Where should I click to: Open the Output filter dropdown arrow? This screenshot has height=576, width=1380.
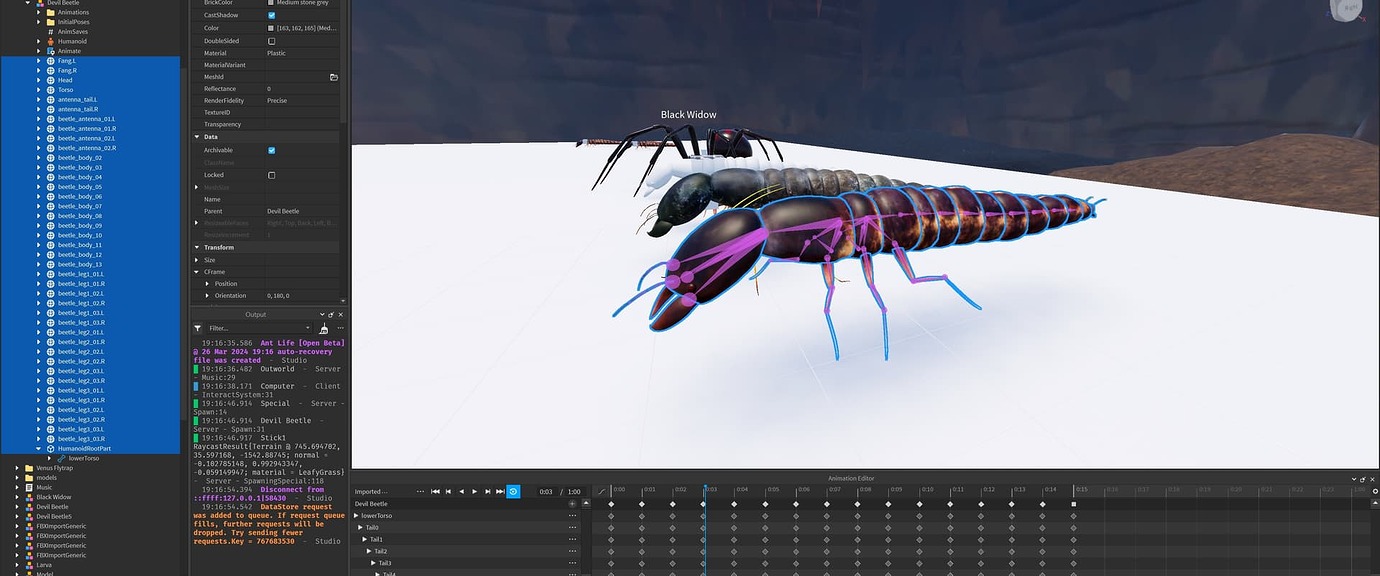tap(308, 328)
